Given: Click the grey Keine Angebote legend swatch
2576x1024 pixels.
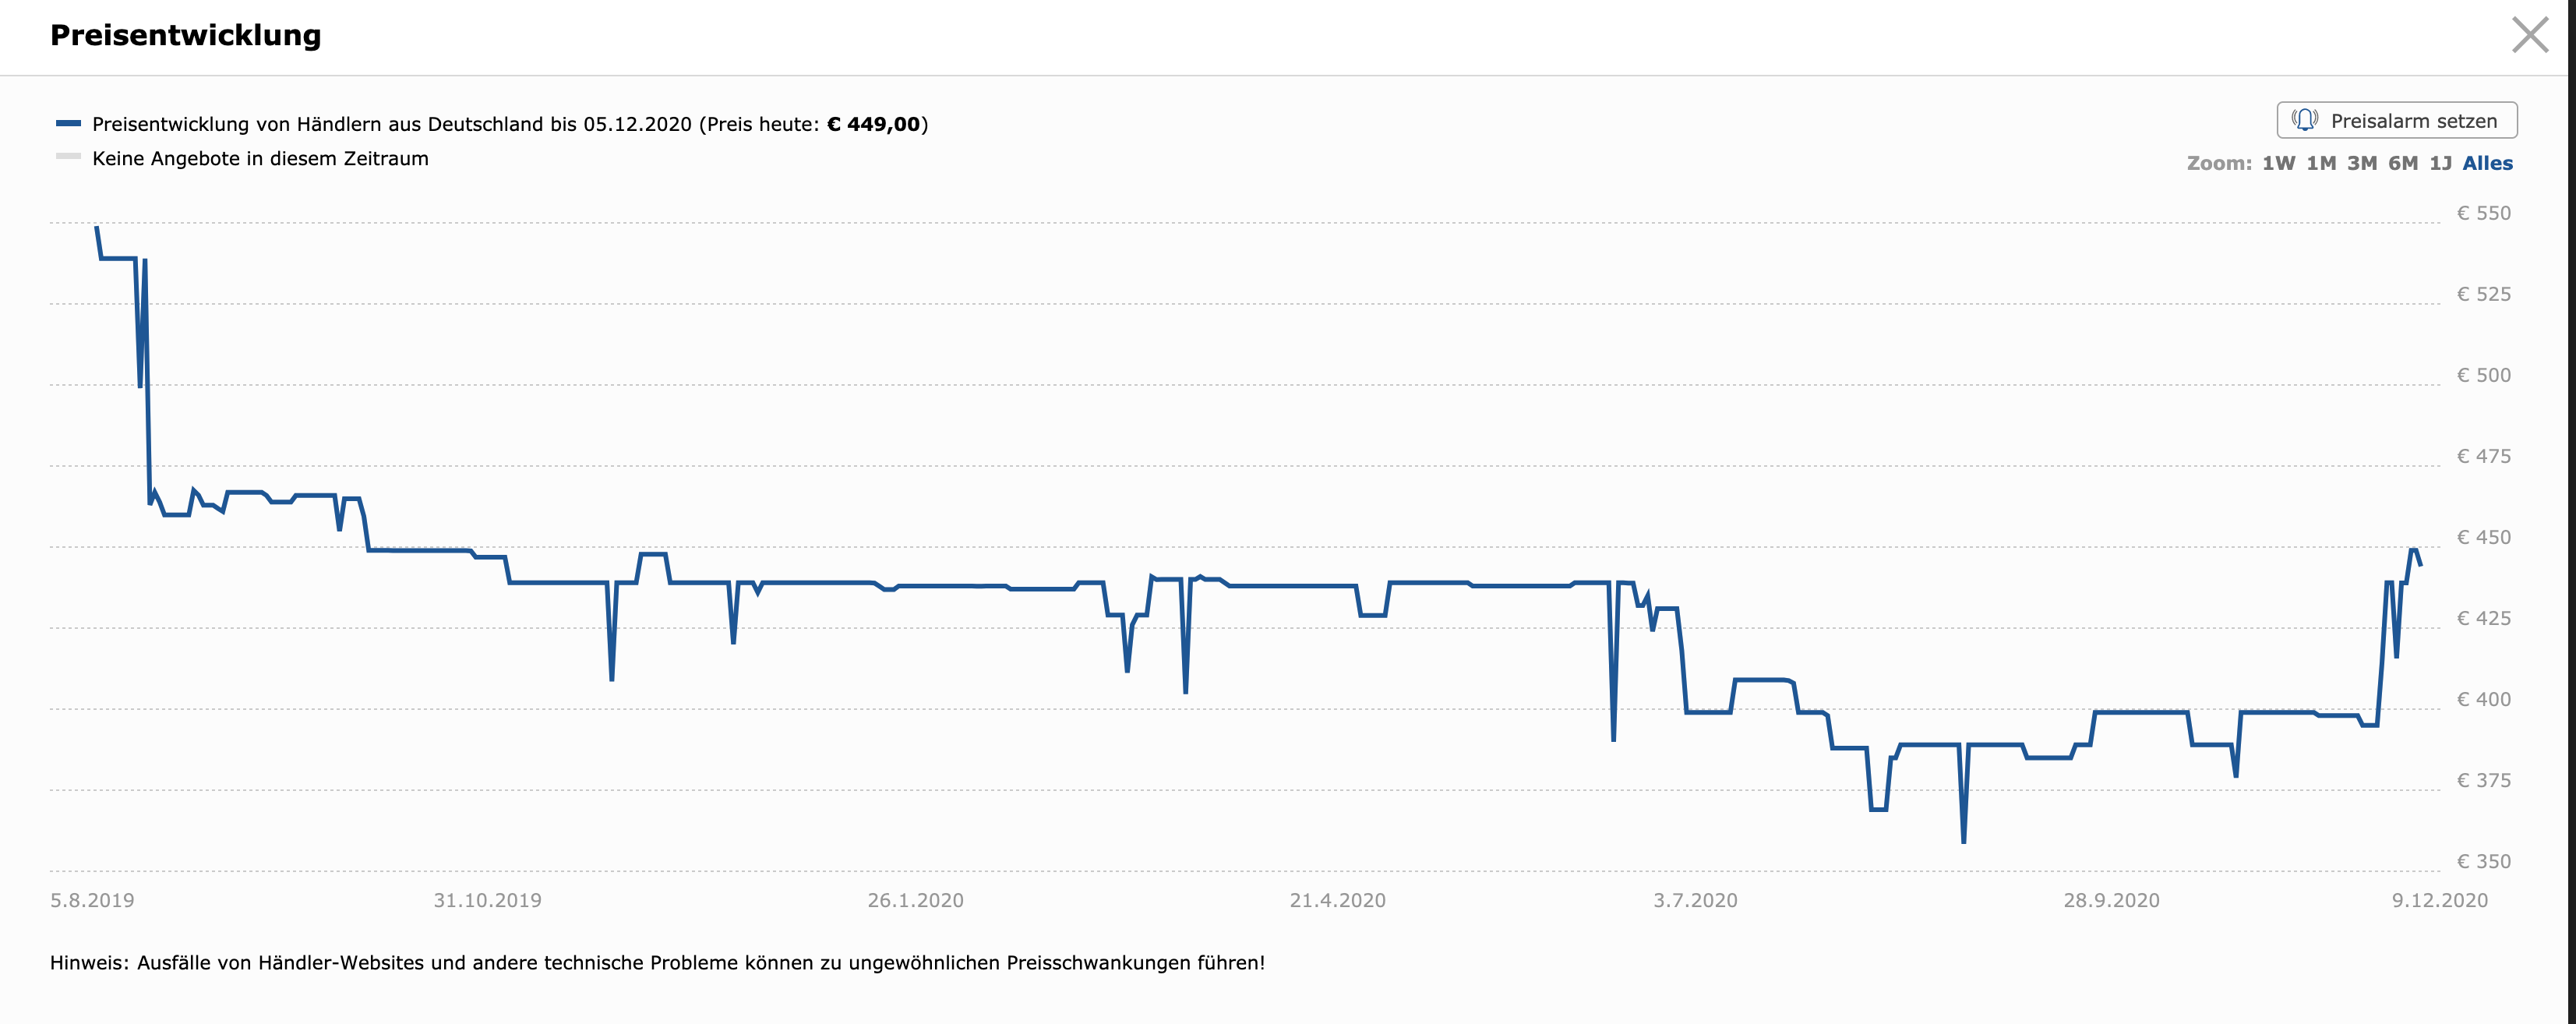Looking at the screenshot, I should point(68,157).
